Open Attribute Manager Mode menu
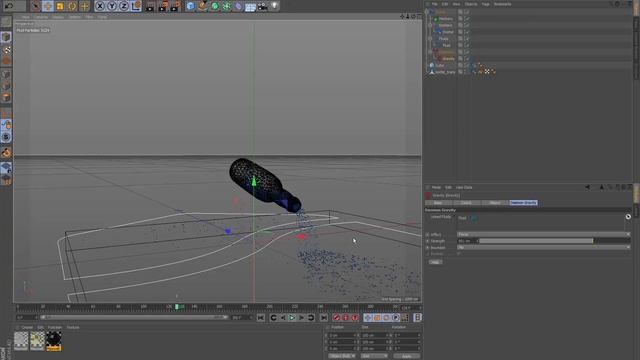 pyautogui.click(x=436, y=187)
